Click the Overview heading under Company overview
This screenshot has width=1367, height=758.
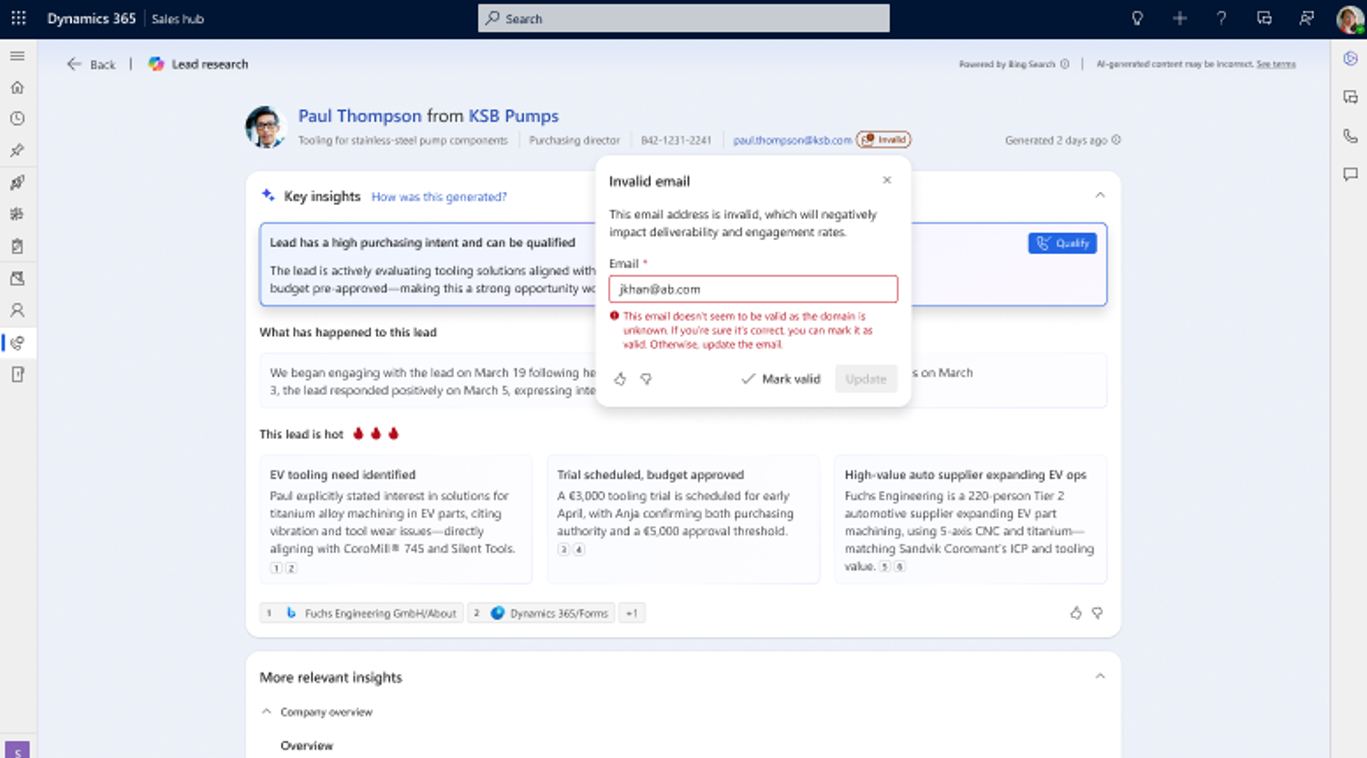click(x=307, y=746)
